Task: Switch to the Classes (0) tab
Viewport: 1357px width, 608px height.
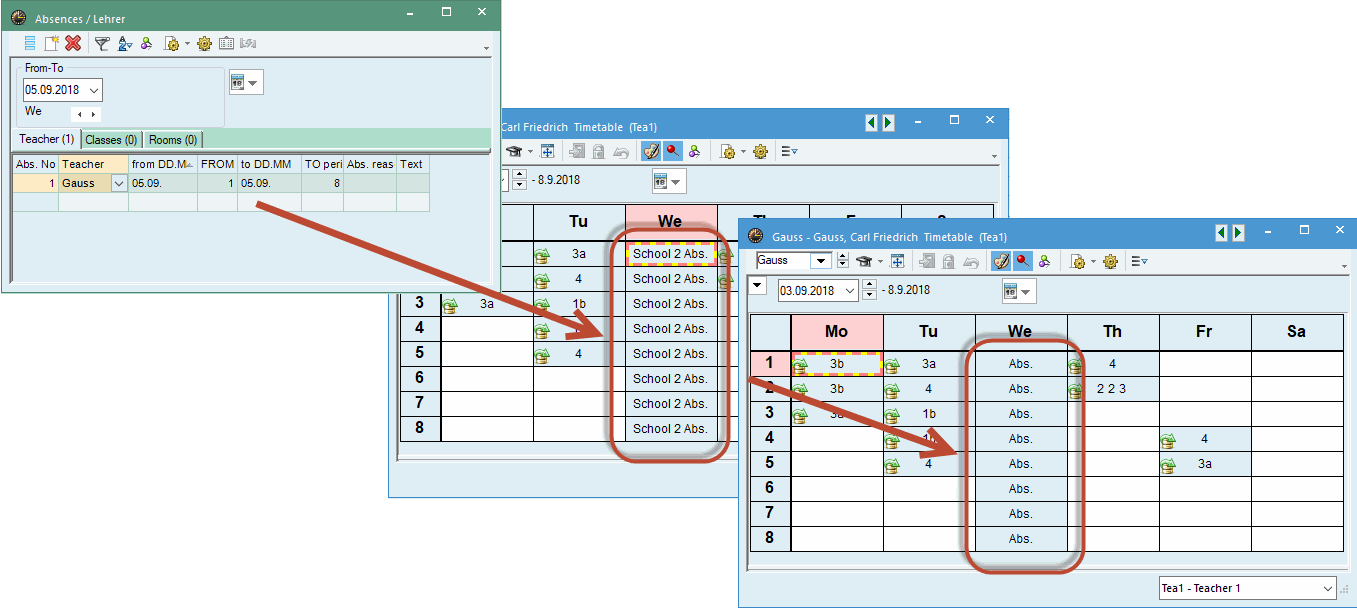Action: tap(111, 140)
